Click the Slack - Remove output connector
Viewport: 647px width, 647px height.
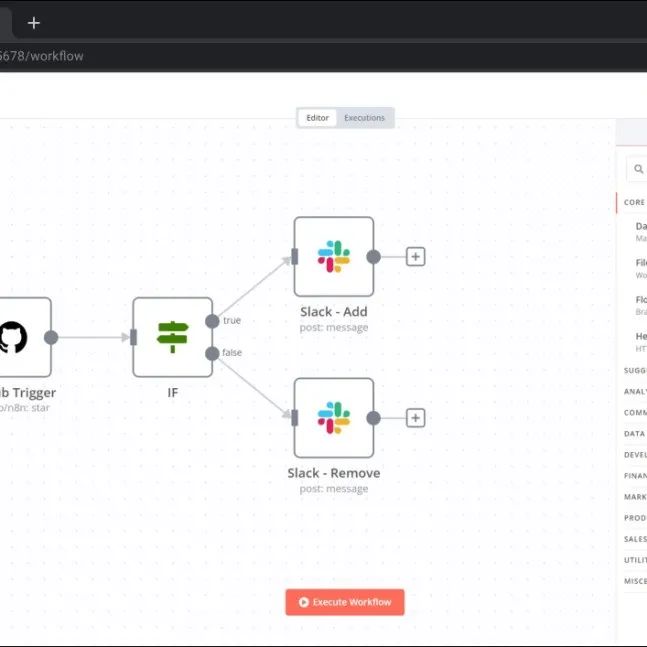point(373,418)
